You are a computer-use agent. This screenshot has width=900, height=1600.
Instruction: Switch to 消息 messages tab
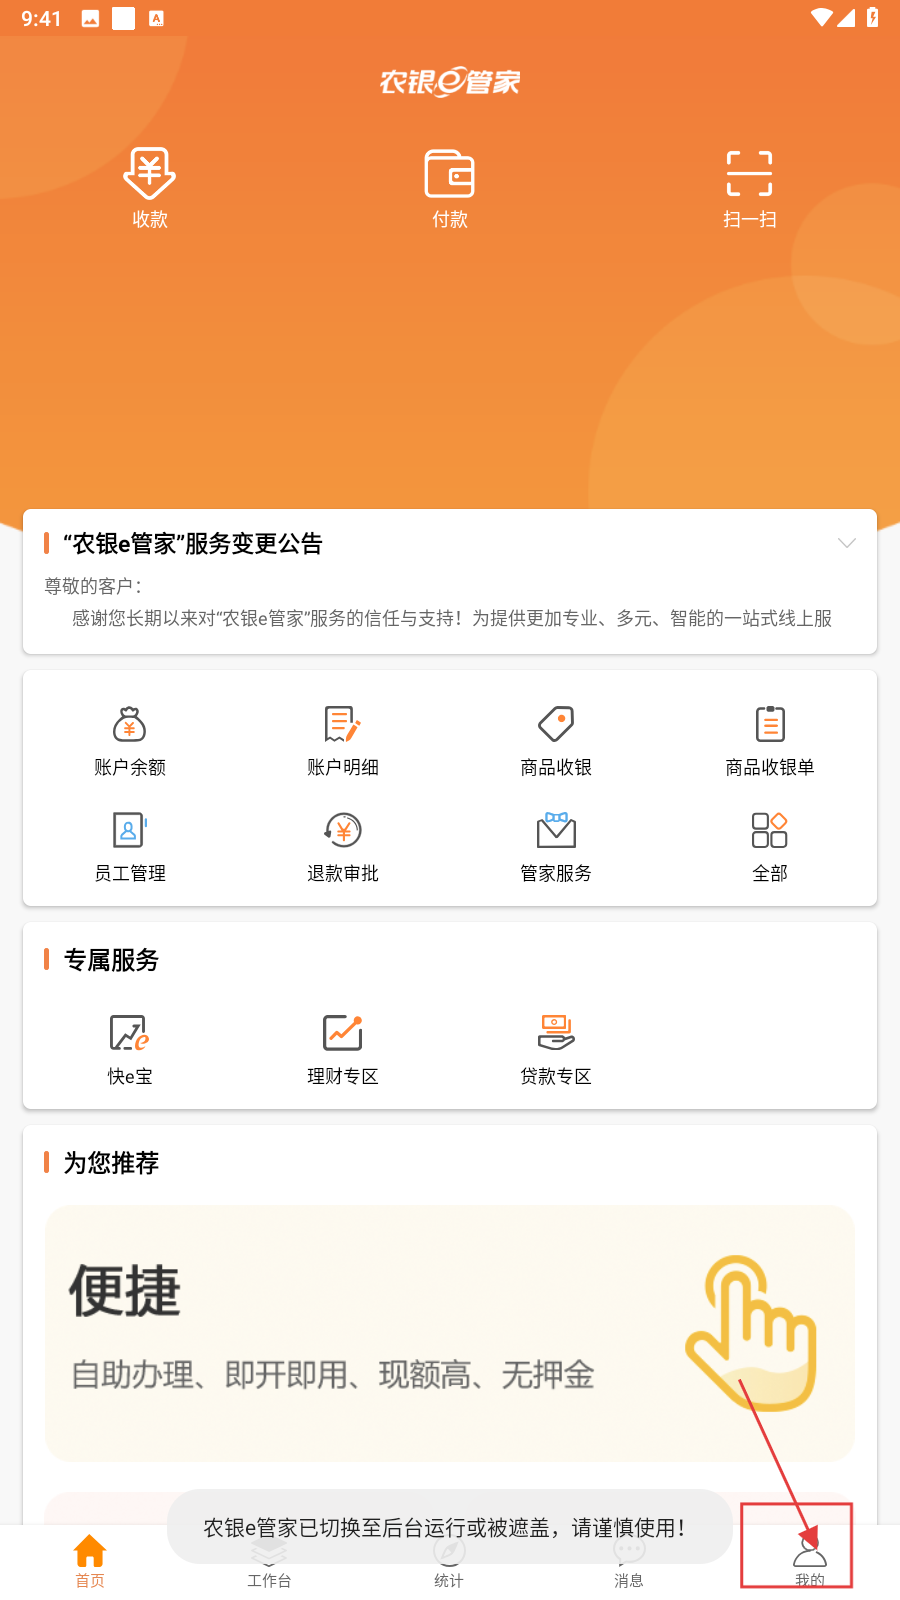pos(629,1561)
